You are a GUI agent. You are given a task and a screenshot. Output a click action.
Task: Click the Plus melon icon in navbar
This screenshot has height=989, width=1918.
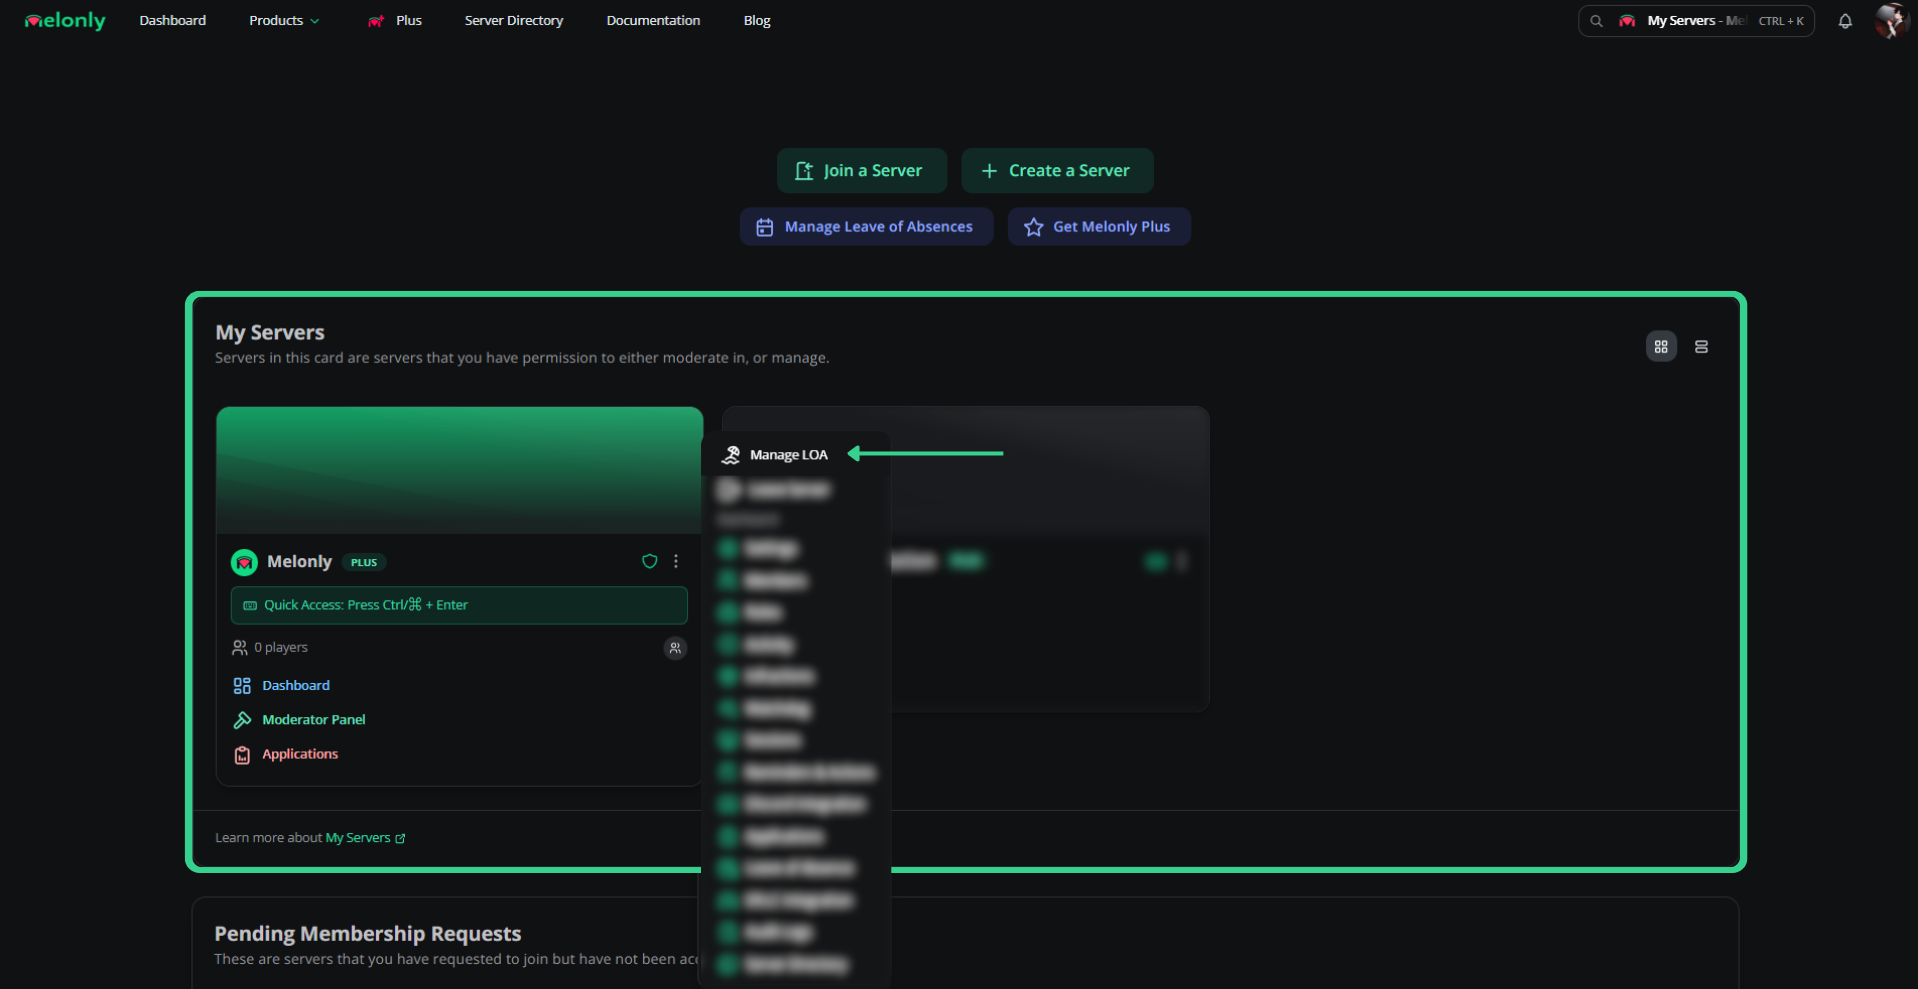(x=376, y=21)
